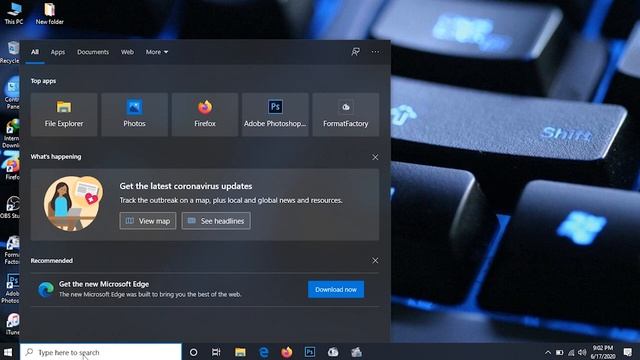Click the Download now Edge button
This screenshot has height=360, width=640.
coord(336,289)
